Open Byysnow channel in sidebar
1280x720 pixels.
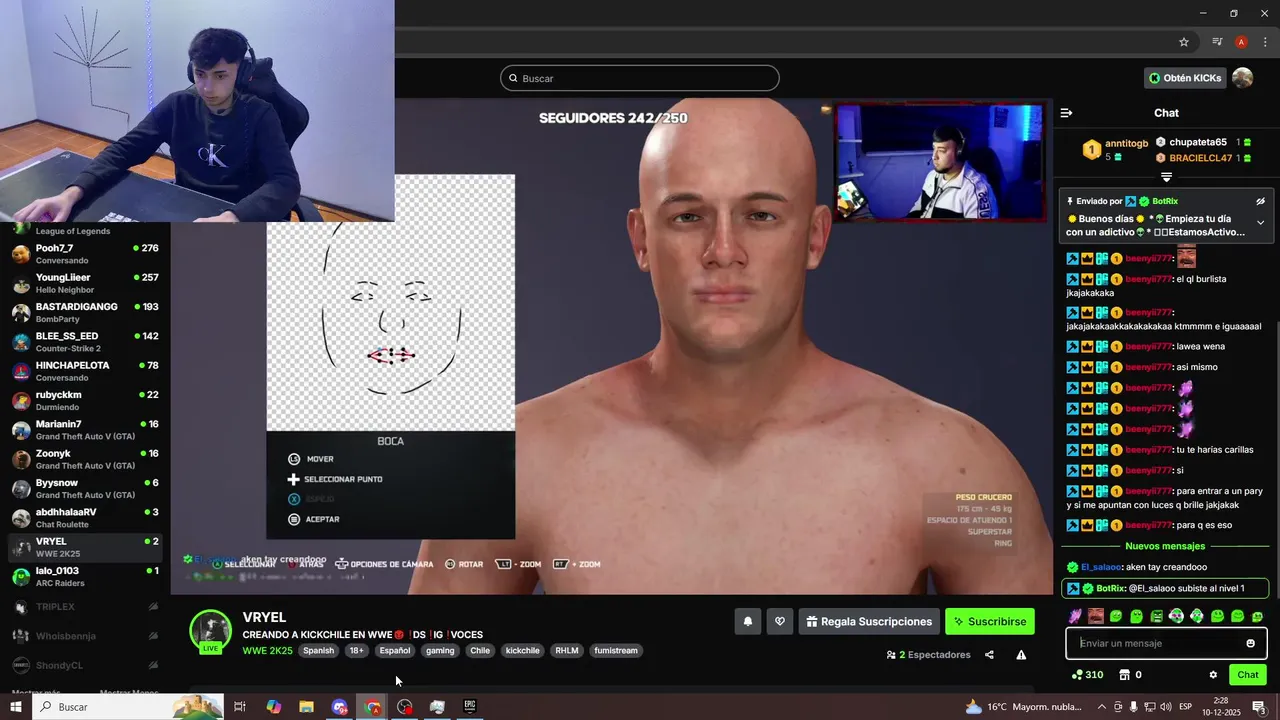(x=85, y=488)
